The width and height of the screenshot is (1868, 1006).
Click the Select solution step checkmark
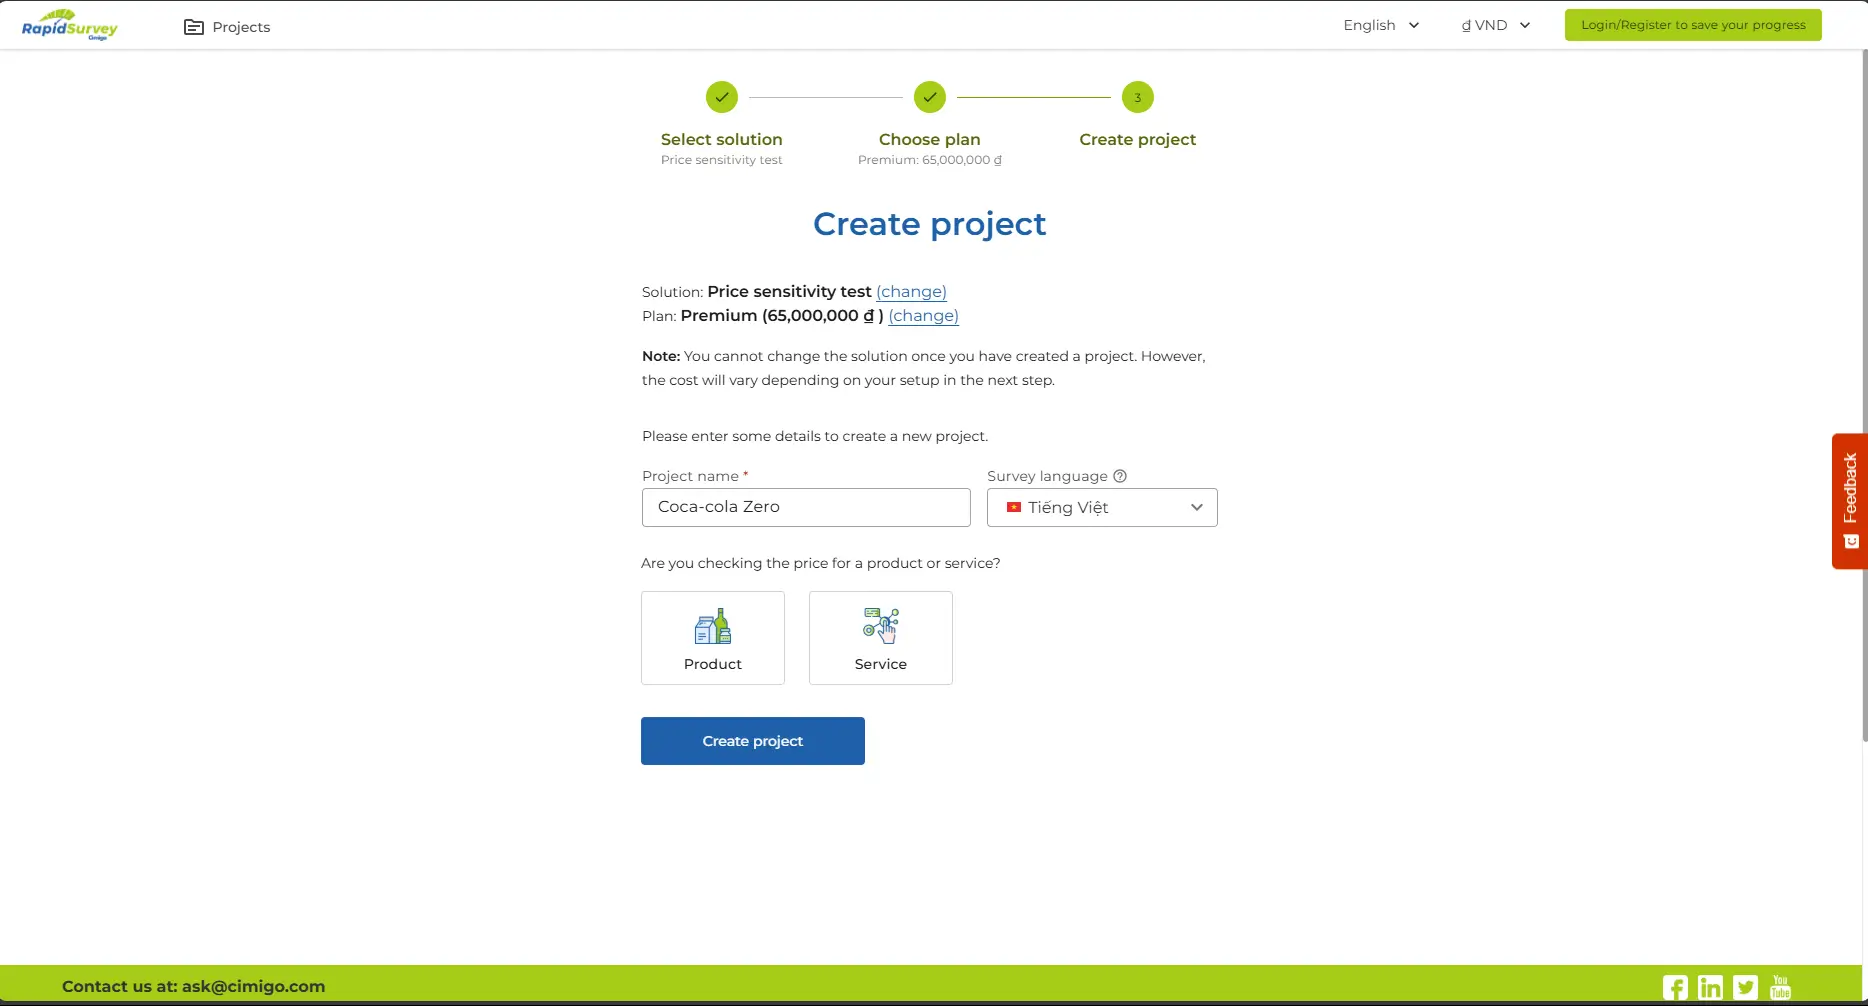[x=721, y=97]
